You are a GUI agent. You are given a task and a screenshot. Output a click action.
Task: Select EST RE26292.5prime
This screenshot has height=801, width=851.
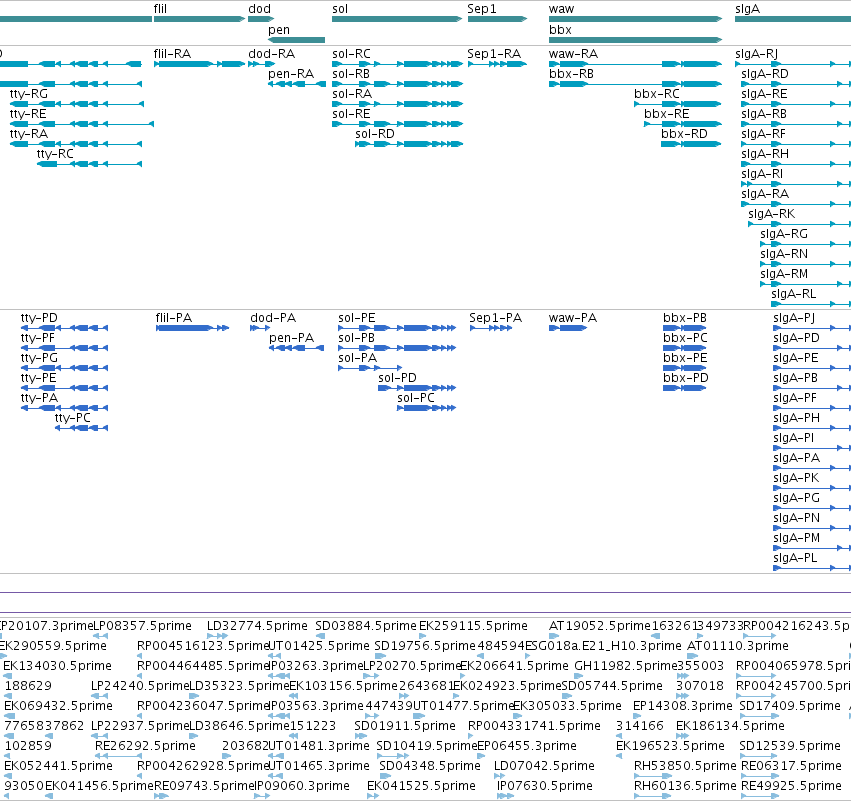tap(118, 756)
